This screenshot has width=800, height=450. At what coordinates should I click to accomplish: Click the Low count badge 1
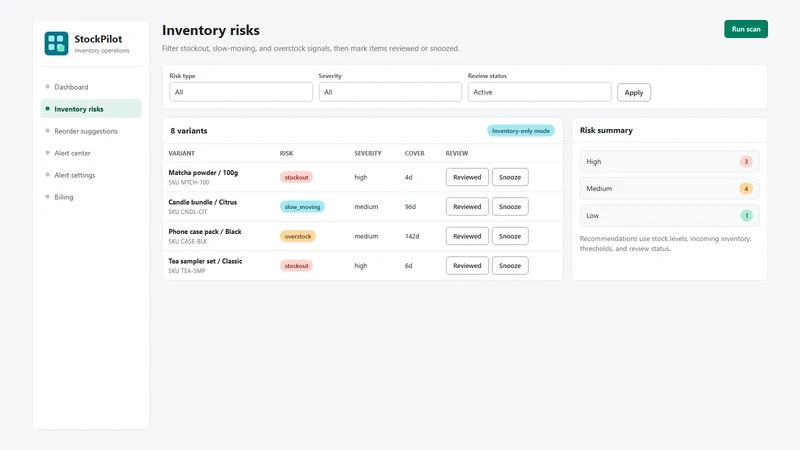(x=746, y=215)
